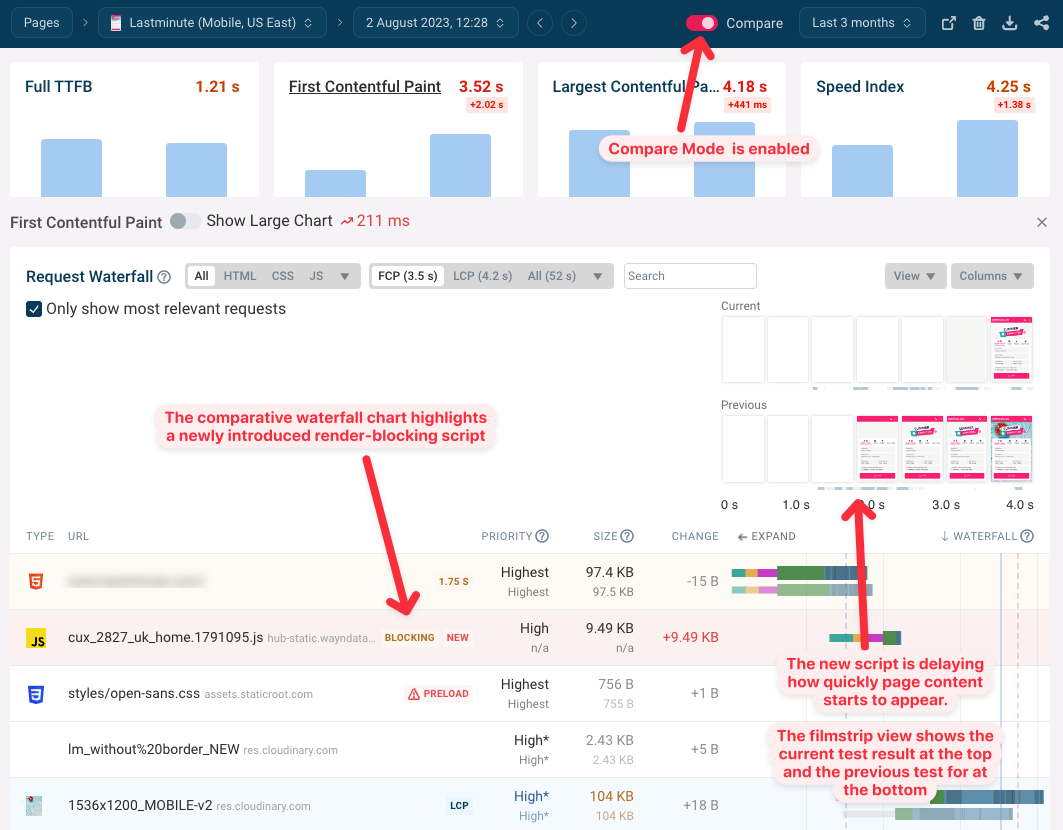Click the share icon in header
1063x830 pixels.
1041,23
